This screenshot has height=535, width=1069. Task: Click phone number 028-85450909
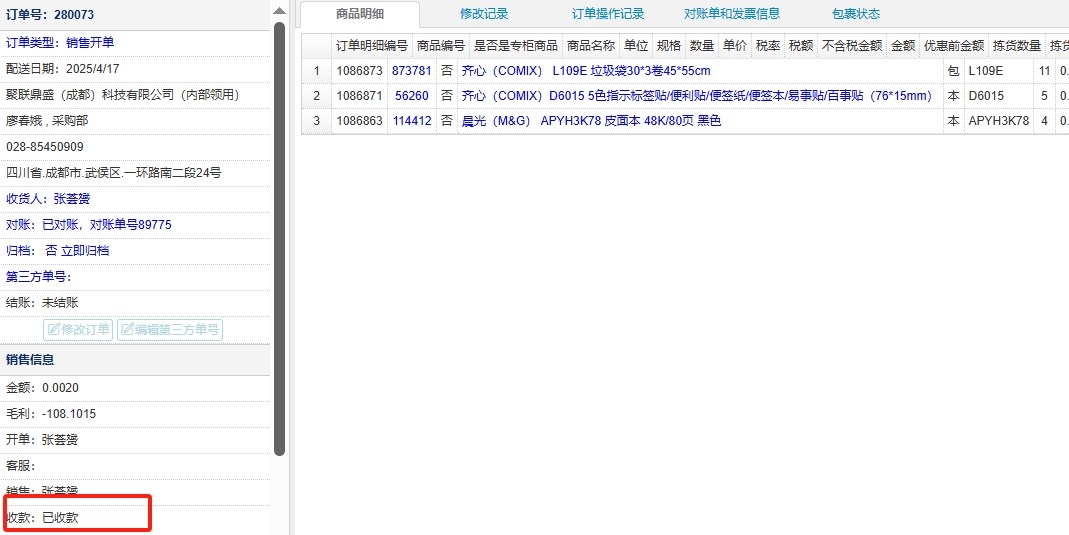click(x=45, y=147)
